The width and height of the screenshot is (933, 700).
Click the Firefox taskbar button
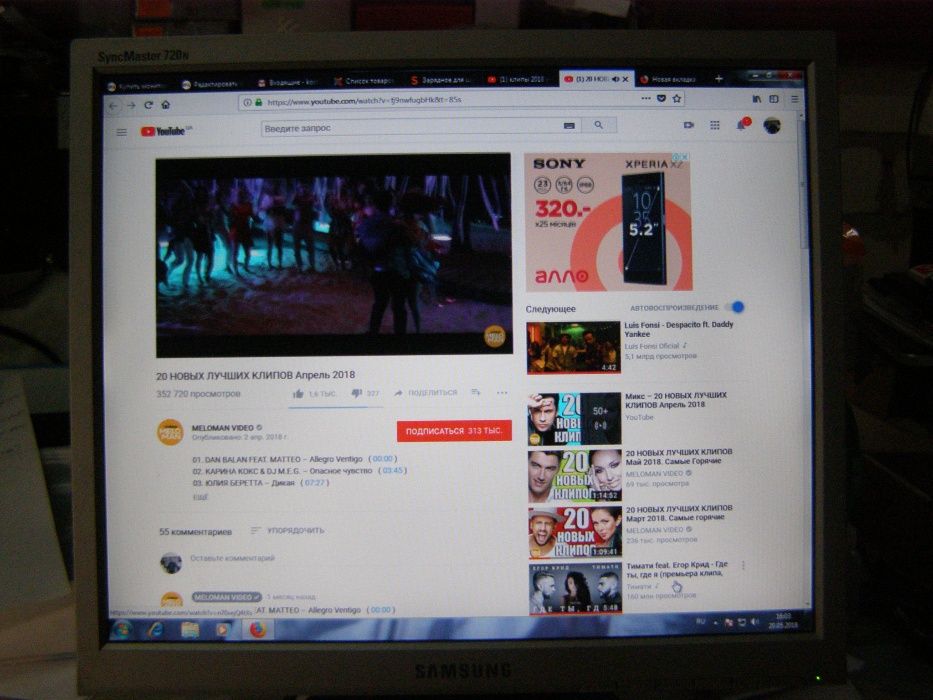coord(258,629)
